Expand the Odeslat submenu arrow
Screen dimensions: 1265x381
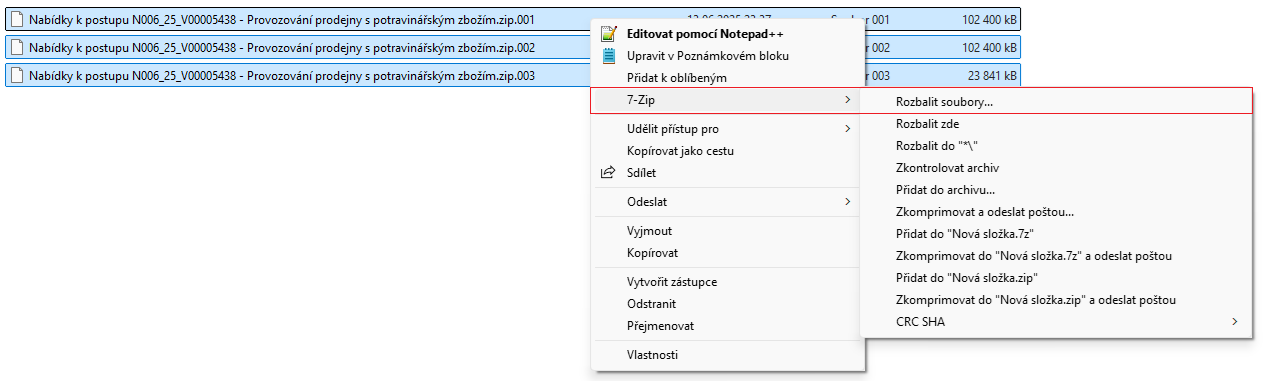(x=848, y=202)
